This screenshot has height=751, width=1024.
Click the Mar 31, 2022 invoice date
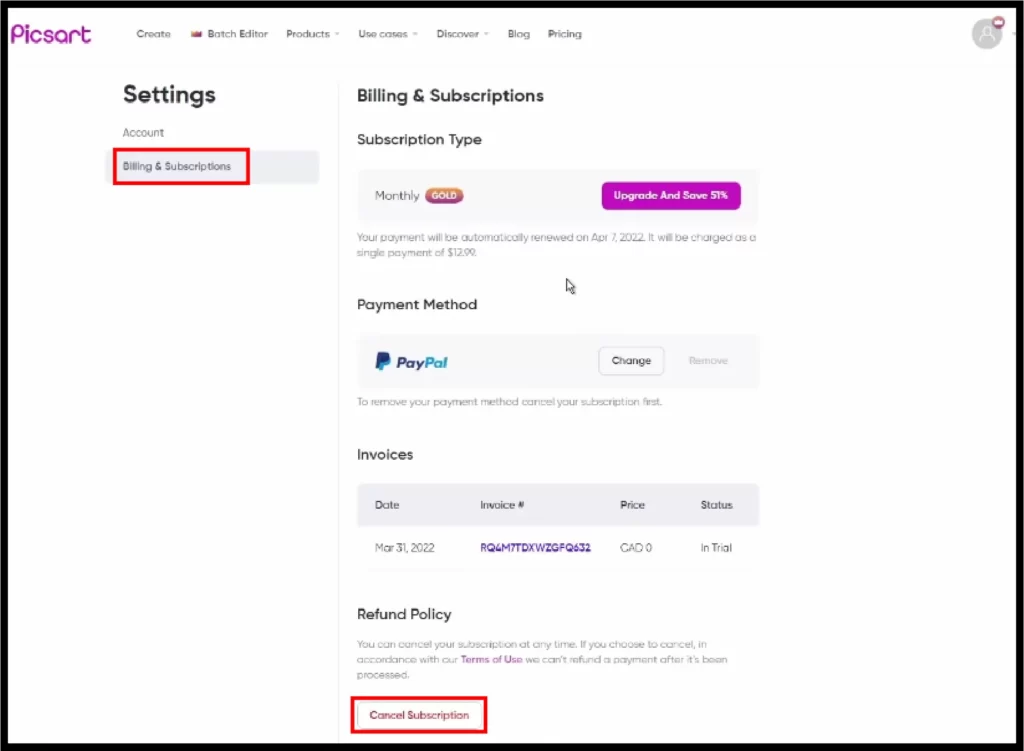[404, 548]
